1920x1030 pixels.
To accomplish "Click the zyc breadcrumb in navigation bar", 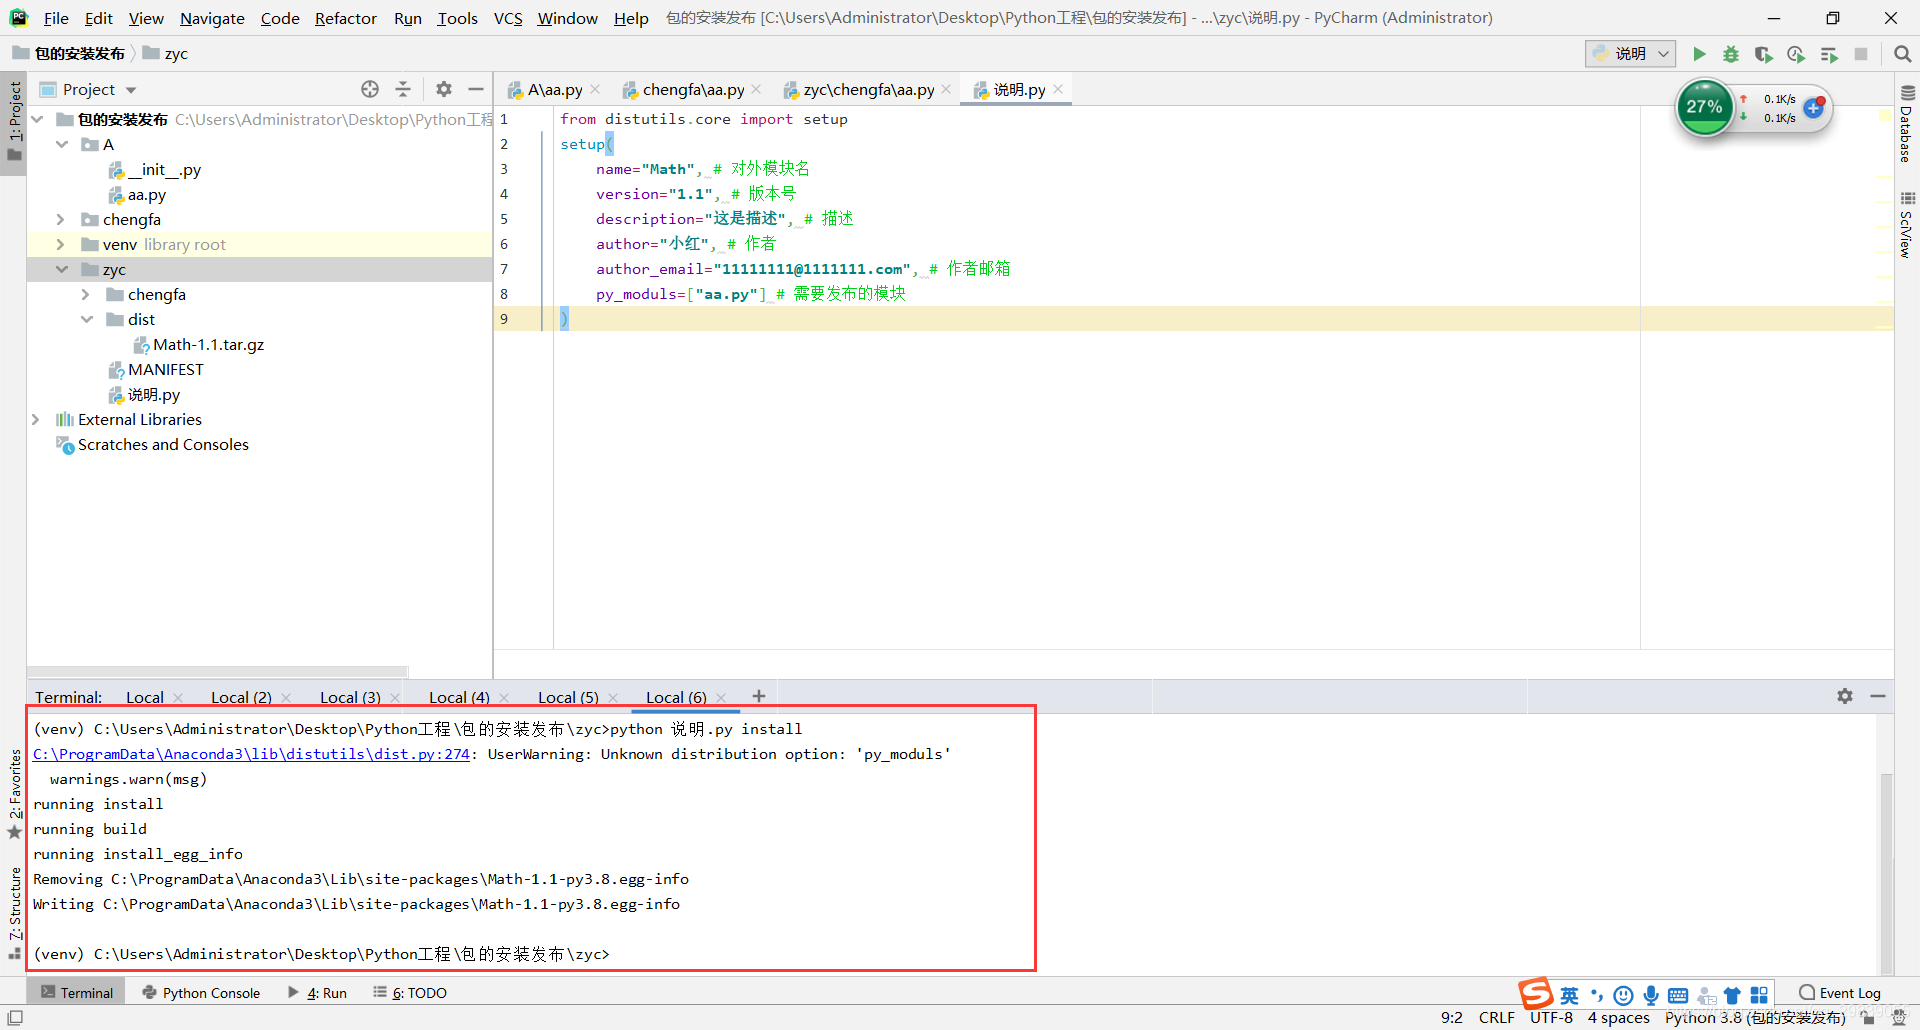I will 166,54.
